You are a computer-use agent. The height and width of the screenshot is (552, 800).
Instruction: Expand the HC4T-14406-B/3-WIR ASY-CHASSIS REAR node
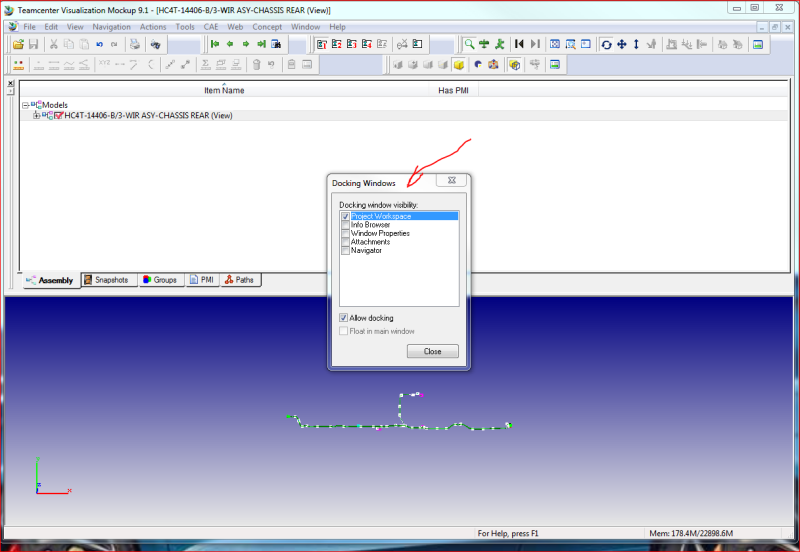(36, 116)
